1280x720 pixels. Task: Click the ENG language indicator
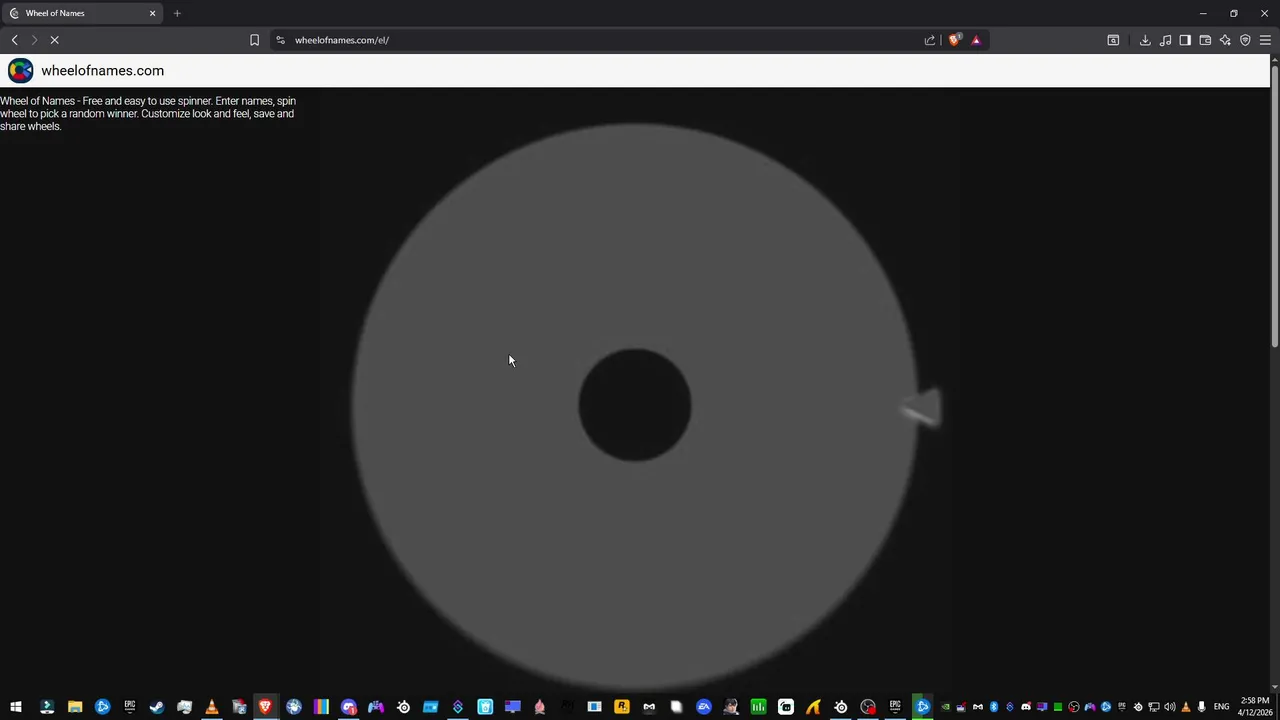pos(1221,707)
